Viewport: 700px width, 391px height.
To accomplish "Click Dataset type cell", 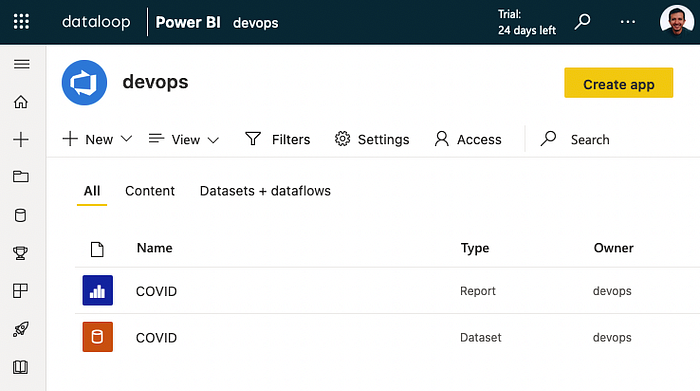I will (481, 337).
